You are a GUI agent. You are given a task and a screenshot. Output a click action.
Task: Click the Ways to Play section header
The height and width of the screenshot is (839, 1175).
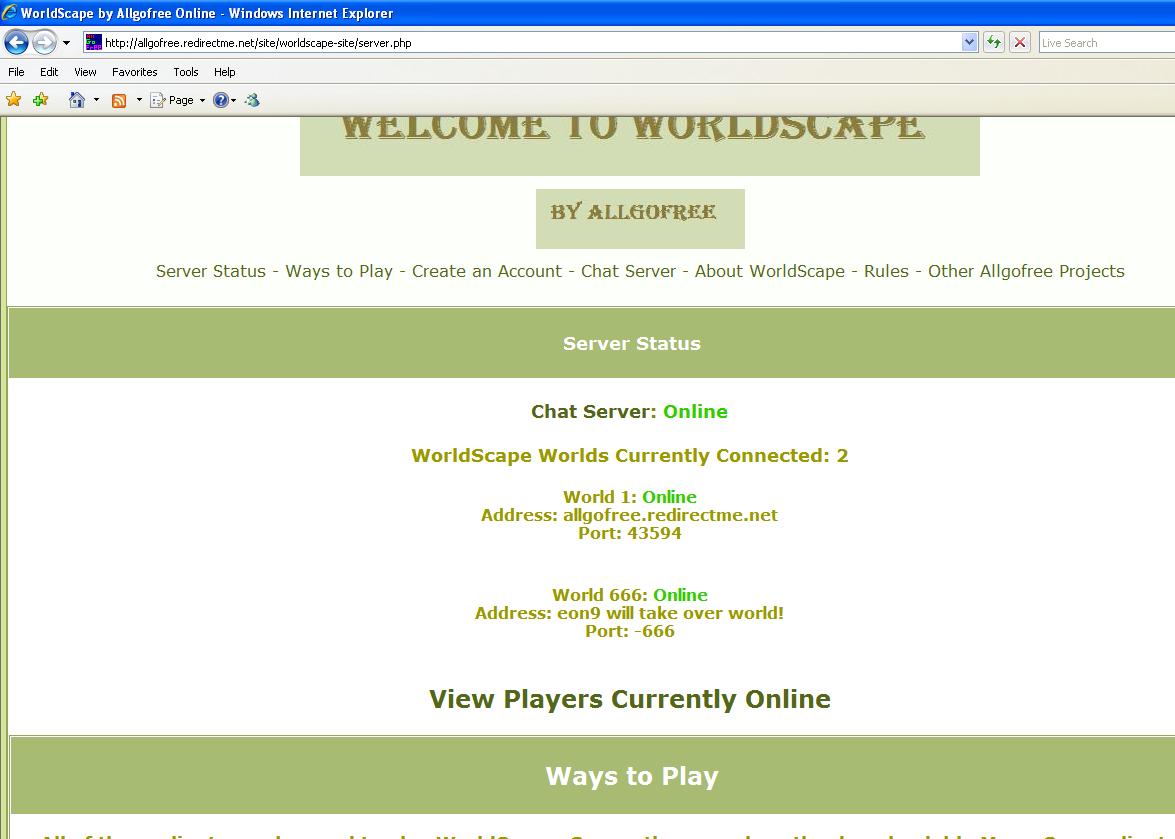[632, 776]
